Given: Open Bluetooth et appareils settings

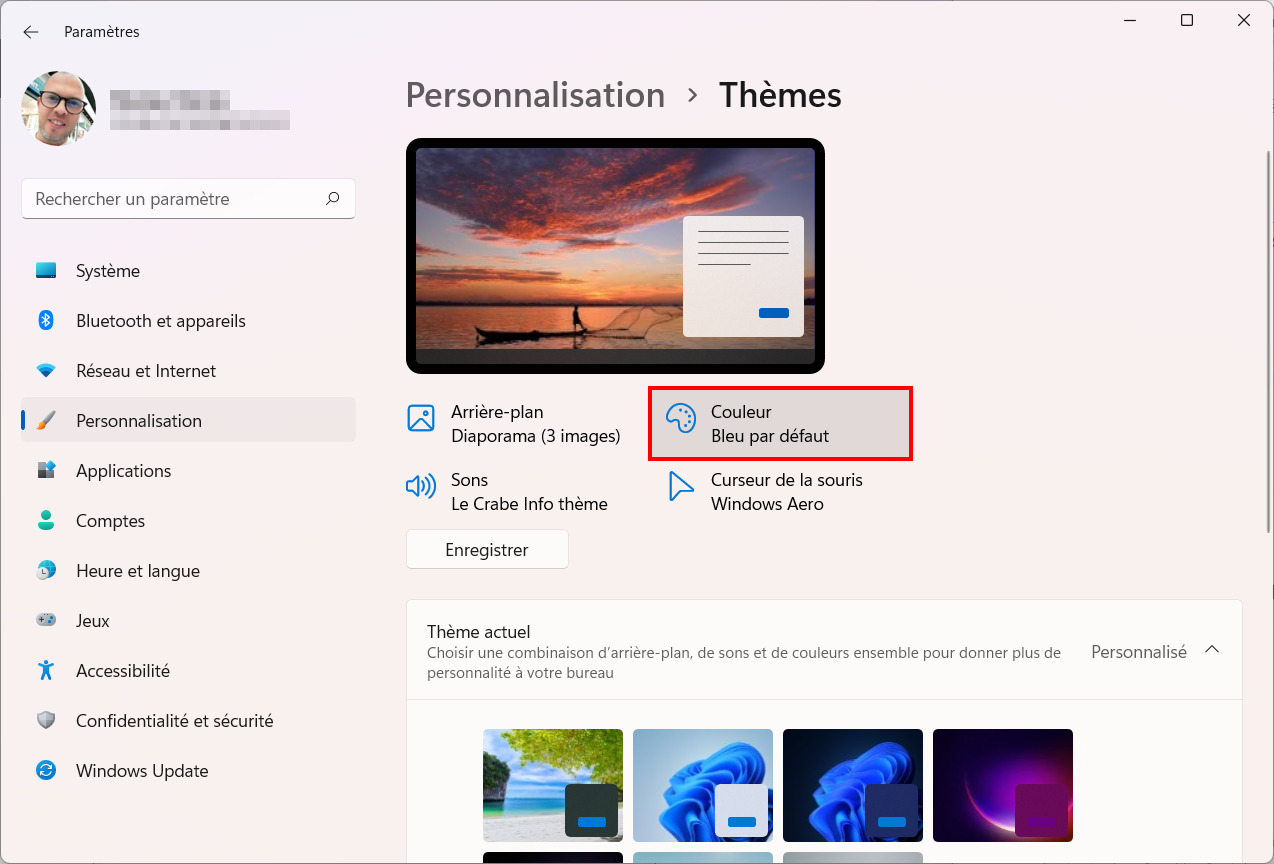Looking at the screenshot, I should point(188,321).
